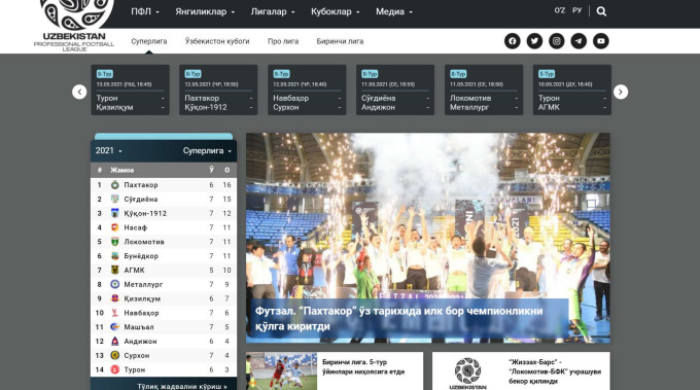The height and width of the screenshot is (390, 700).
Task: Open the Facebook social icon
Action: point(512,41)
